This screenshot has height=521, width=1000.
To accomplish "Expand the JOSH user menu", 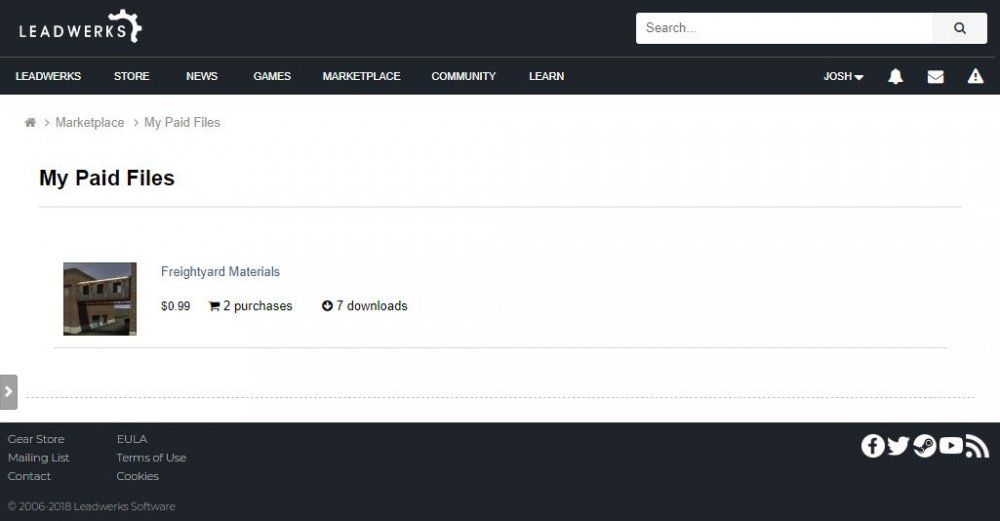I will (843, 77).
